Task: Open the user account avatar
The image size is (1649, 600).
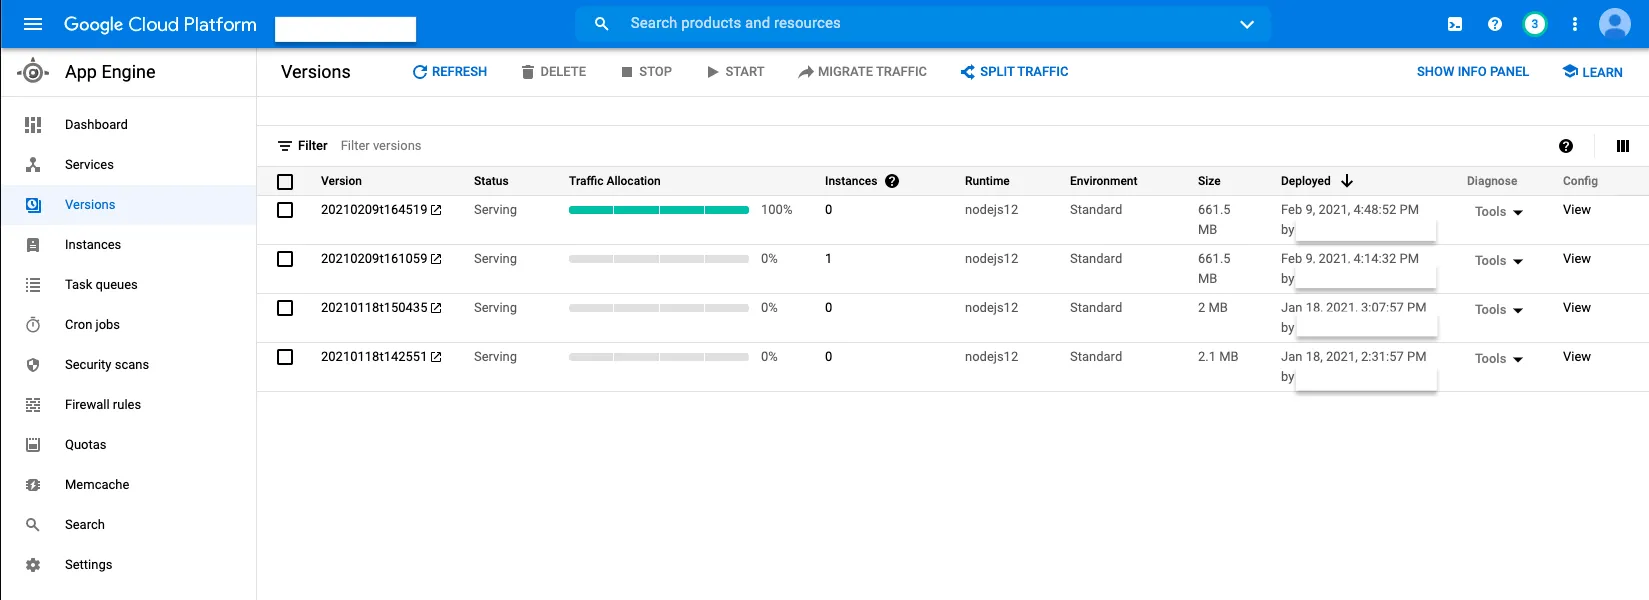Action: (1614, 24)
